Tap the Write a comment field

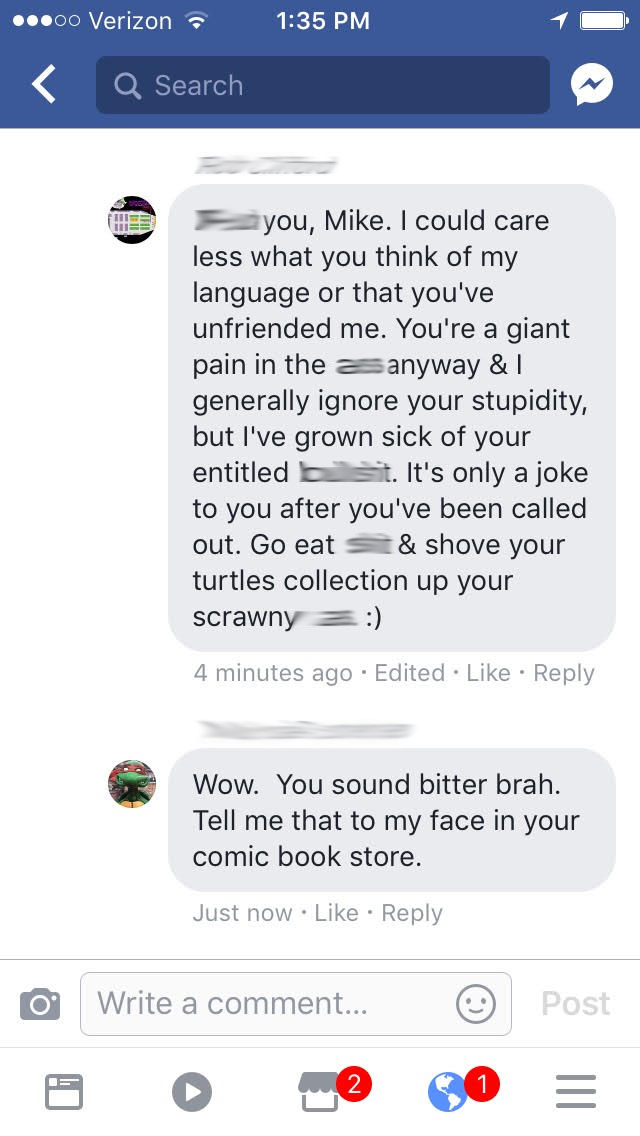[296, 1003]
